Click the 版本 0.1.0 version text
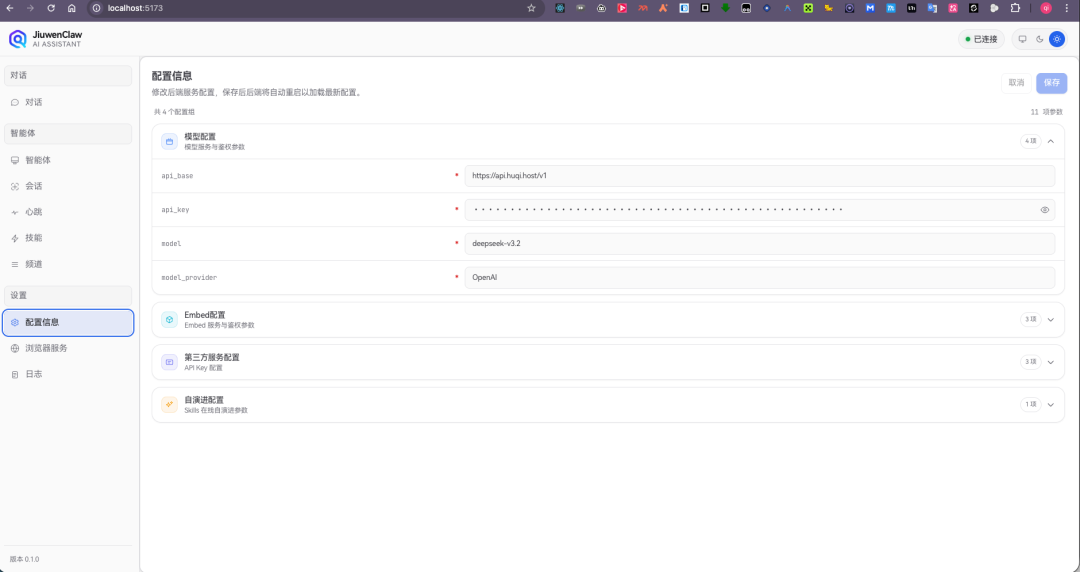The height and width of the screenshot is (572, 1080). coord(24,559)
